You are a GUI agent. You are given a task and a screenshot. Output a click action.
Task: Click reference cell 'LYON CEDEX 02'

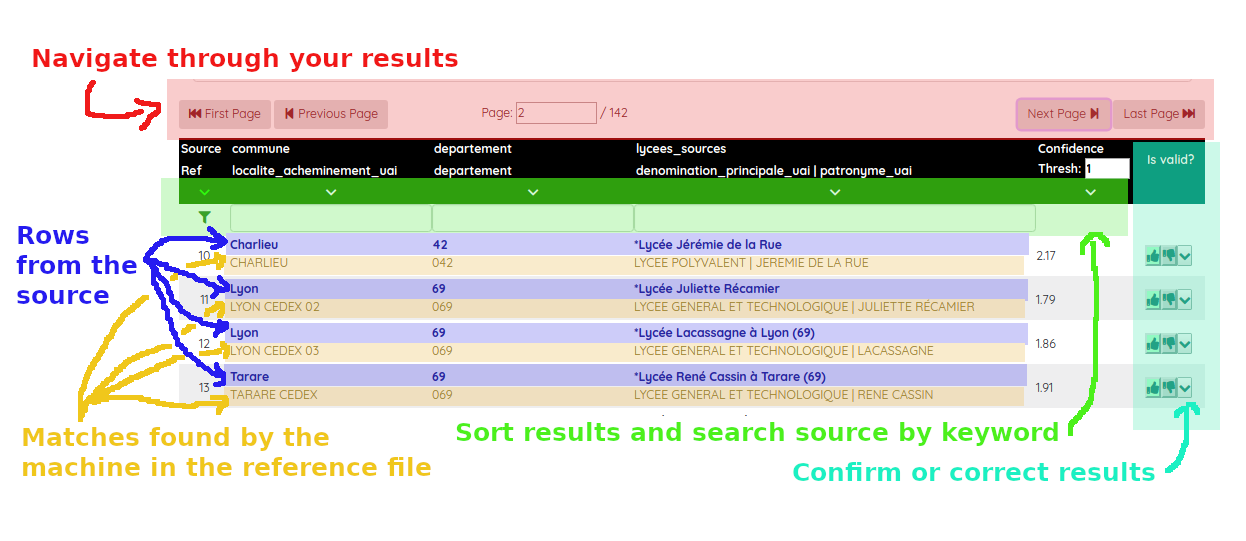pyautogui.click(x=275, y=307)
